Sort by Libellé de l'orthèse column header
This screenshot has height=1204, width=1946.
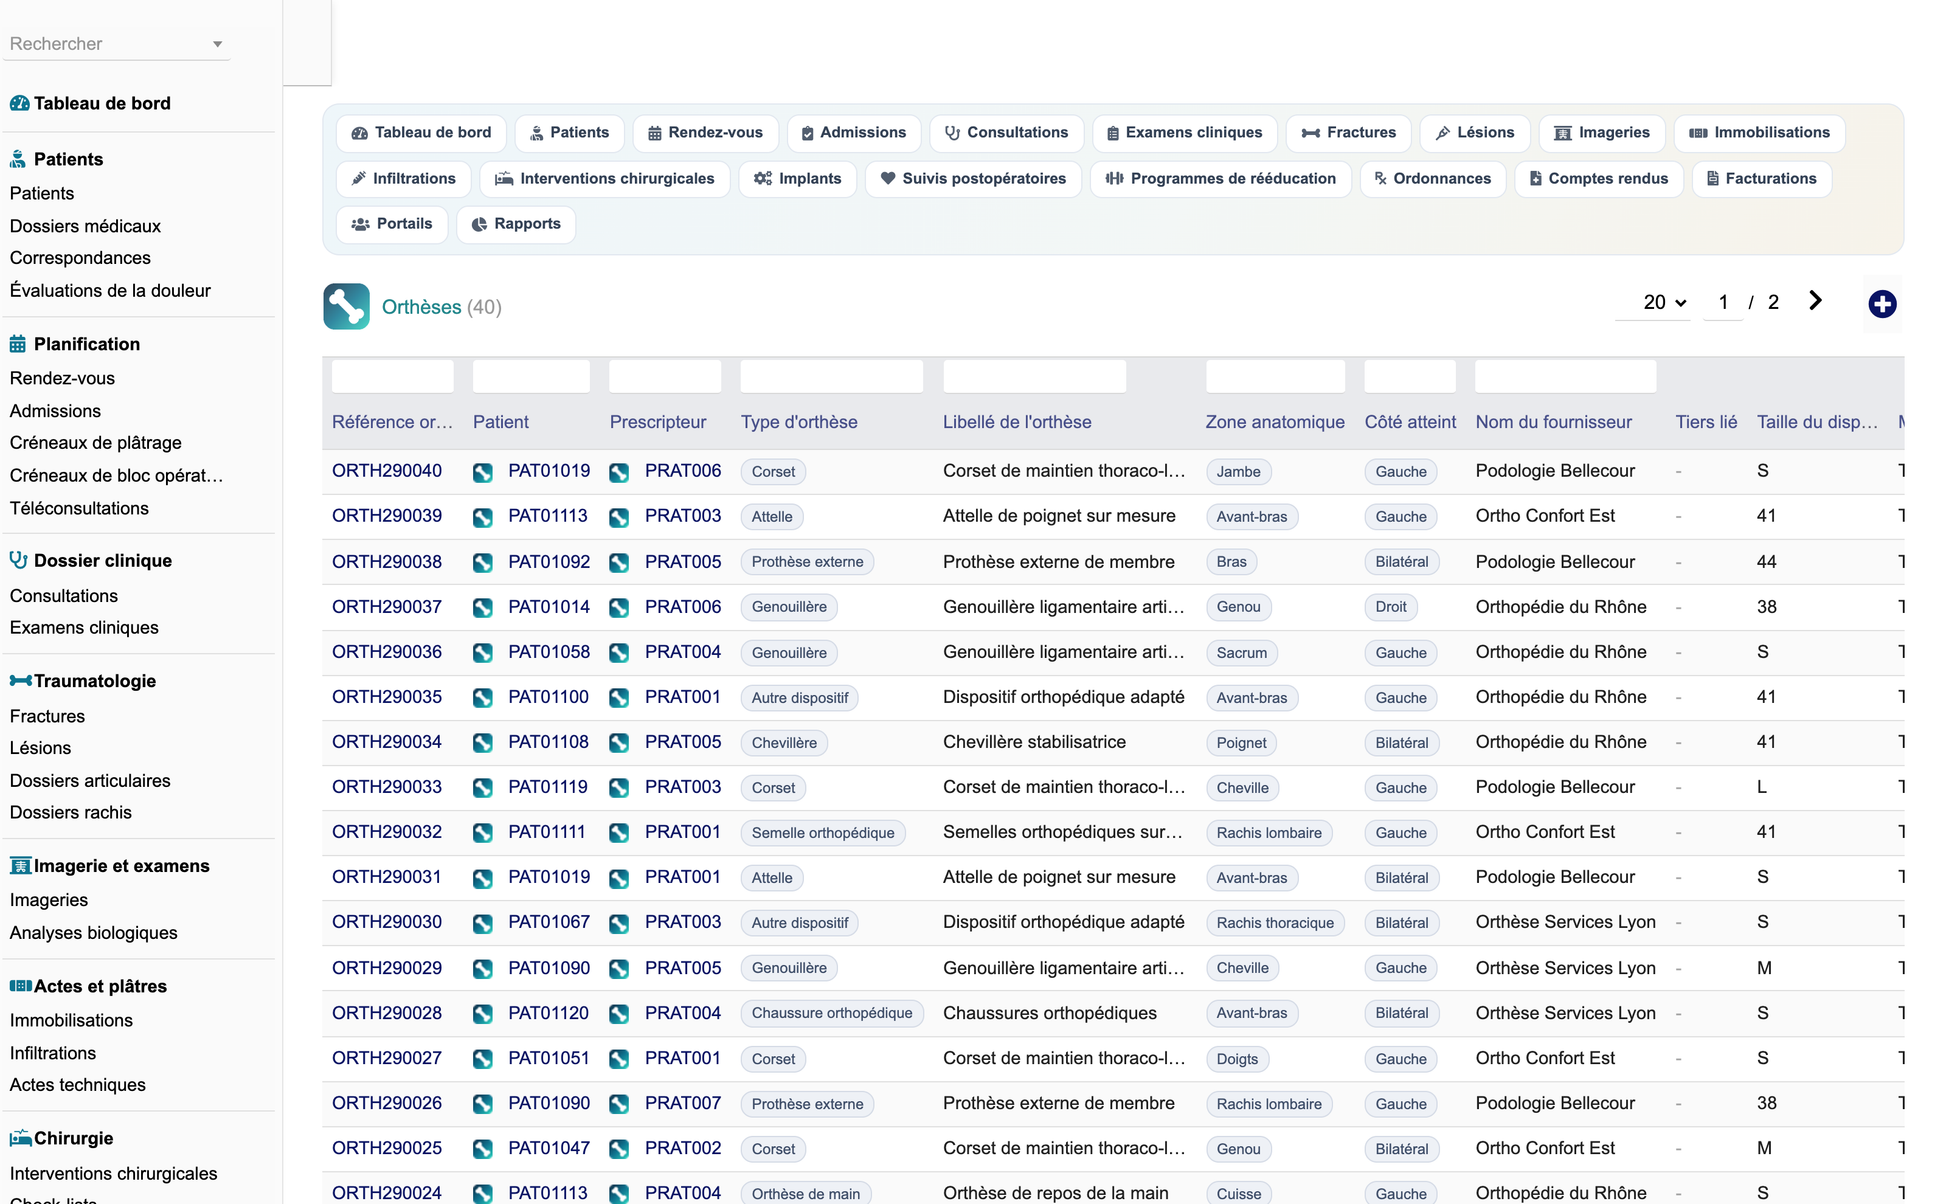click(x=1017, y=422)
